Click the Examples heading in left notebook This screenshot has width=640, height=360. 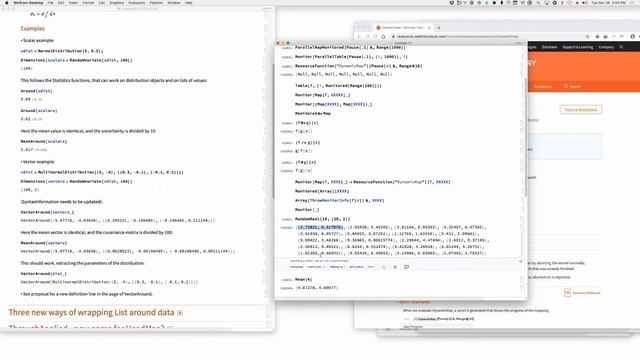pyautogui.click(x=33, y=29)
